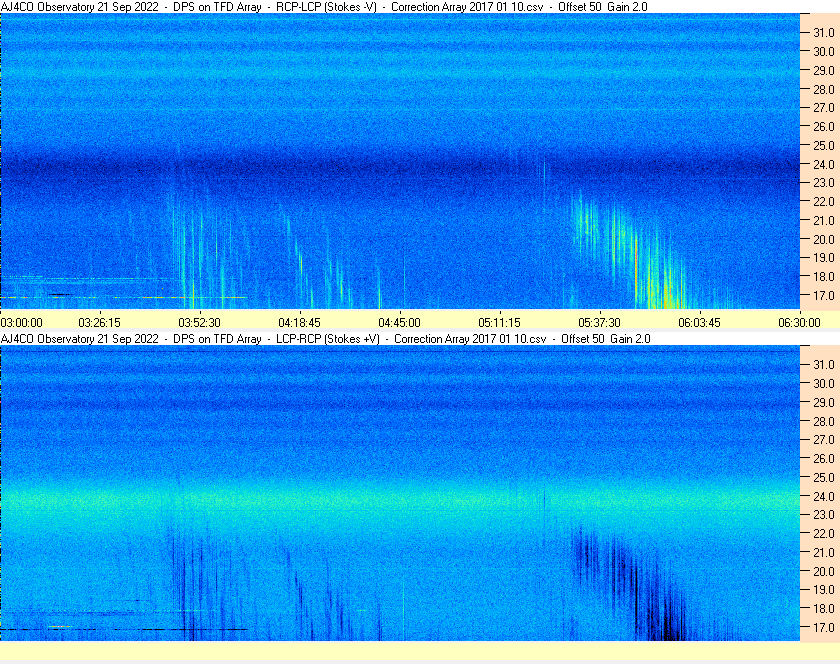The image size is (840, 664).
Task: Click 26.0 frequency label on Stokes +V chart
Action: [824, 458]
